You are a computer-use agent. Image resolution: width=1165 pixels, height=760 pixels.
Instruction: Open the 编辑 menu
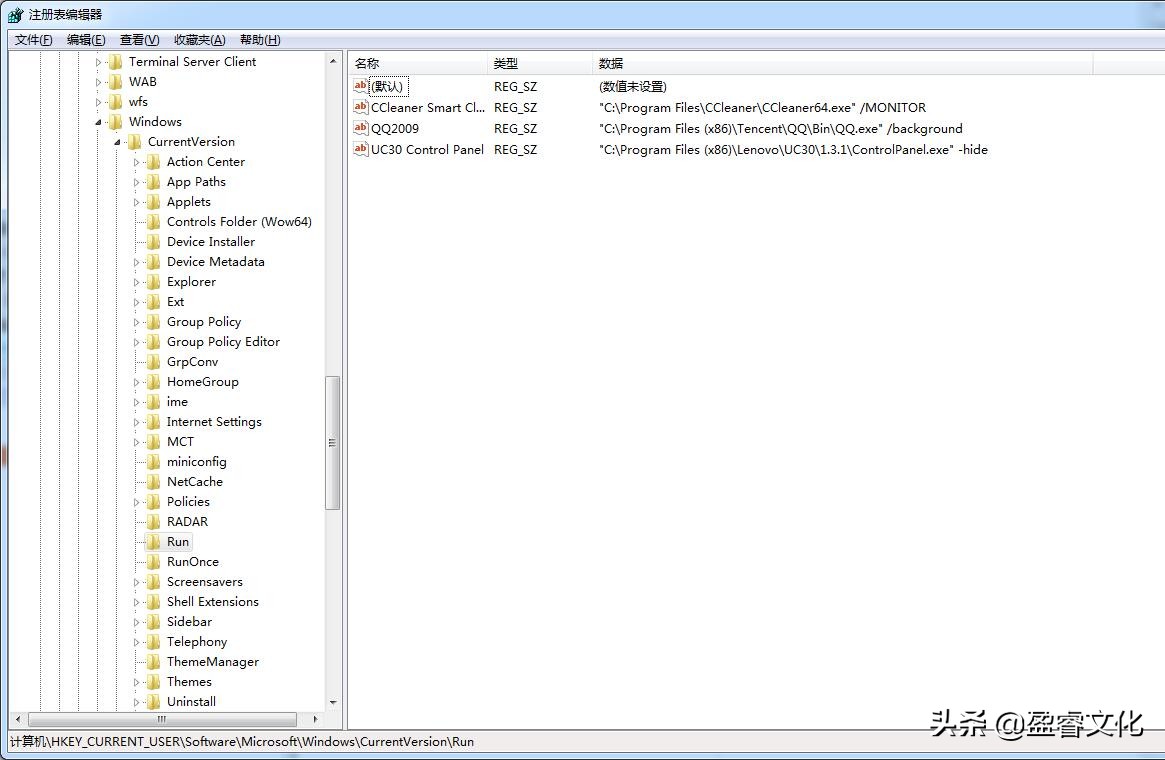pyautogui.click(x=85, y=39)
